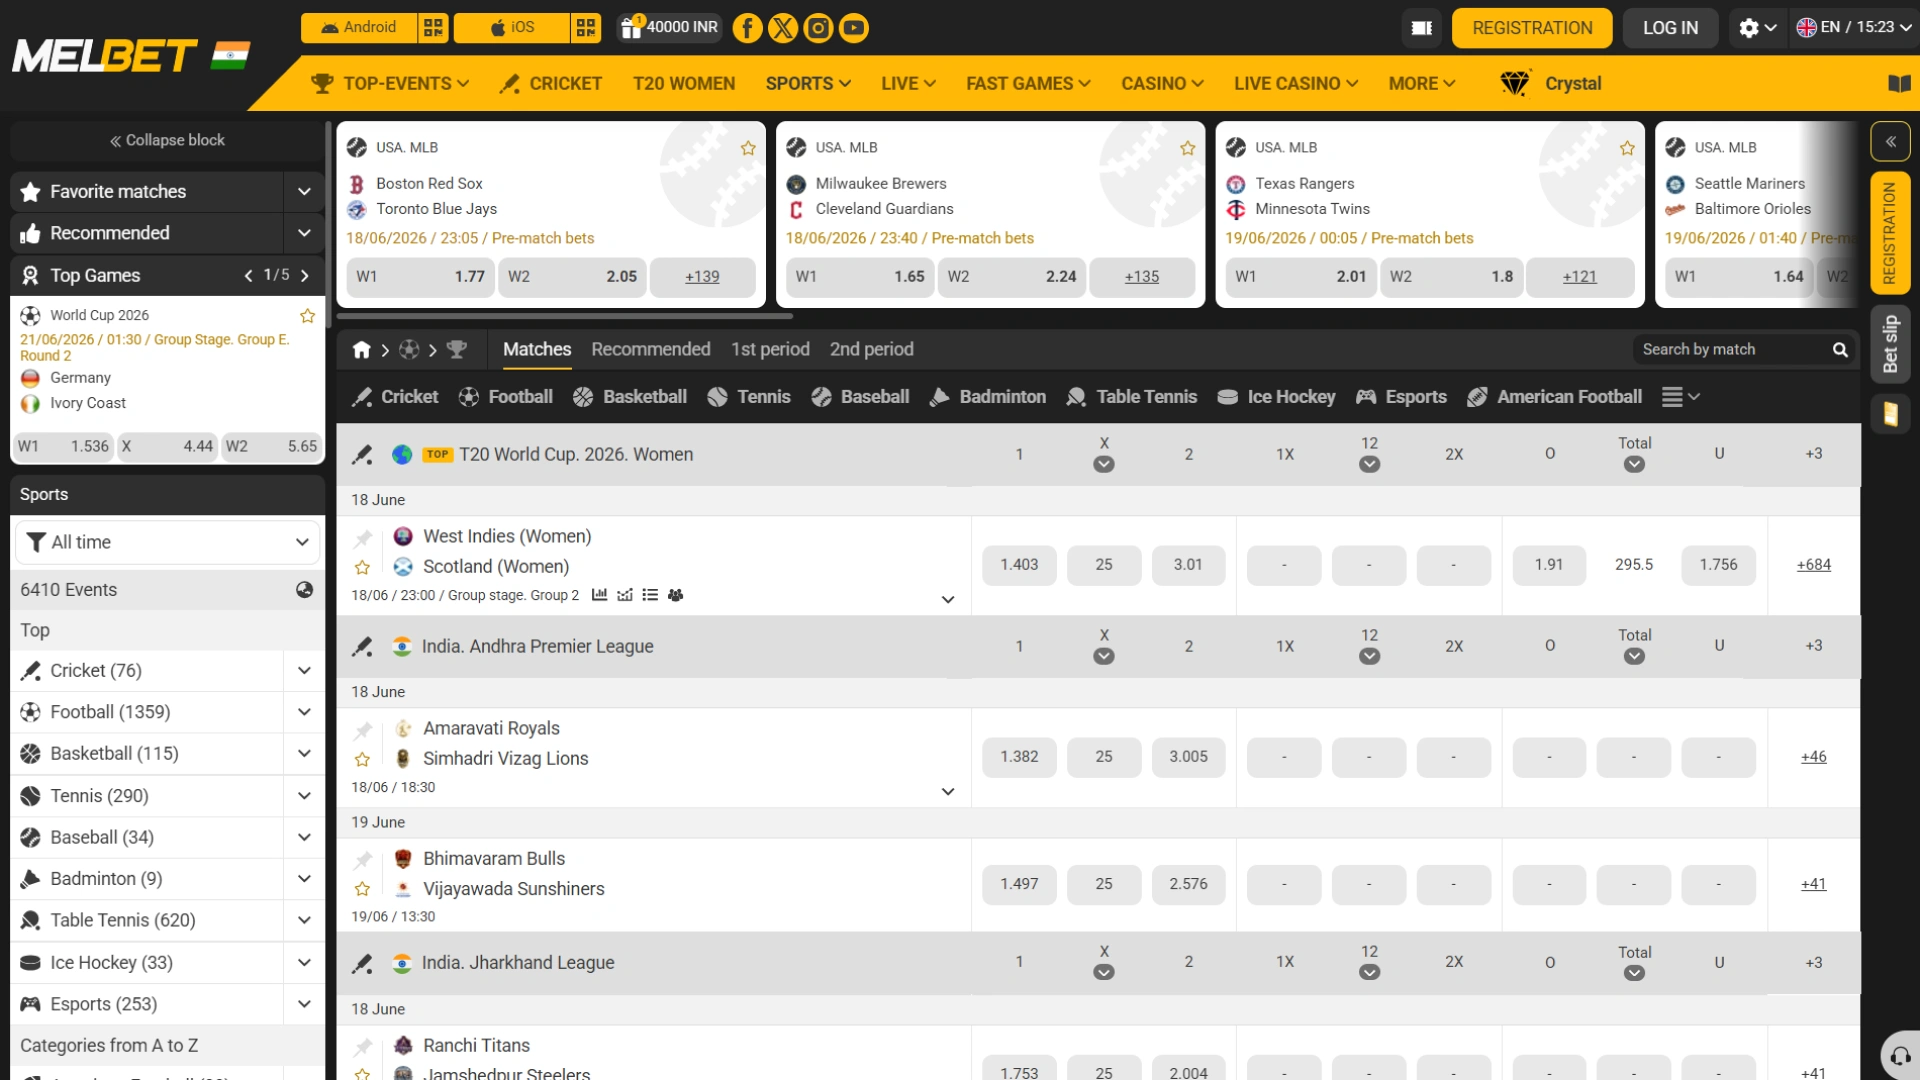Open the Facebook social icon

pyautogui.click(x=747, y=28)
